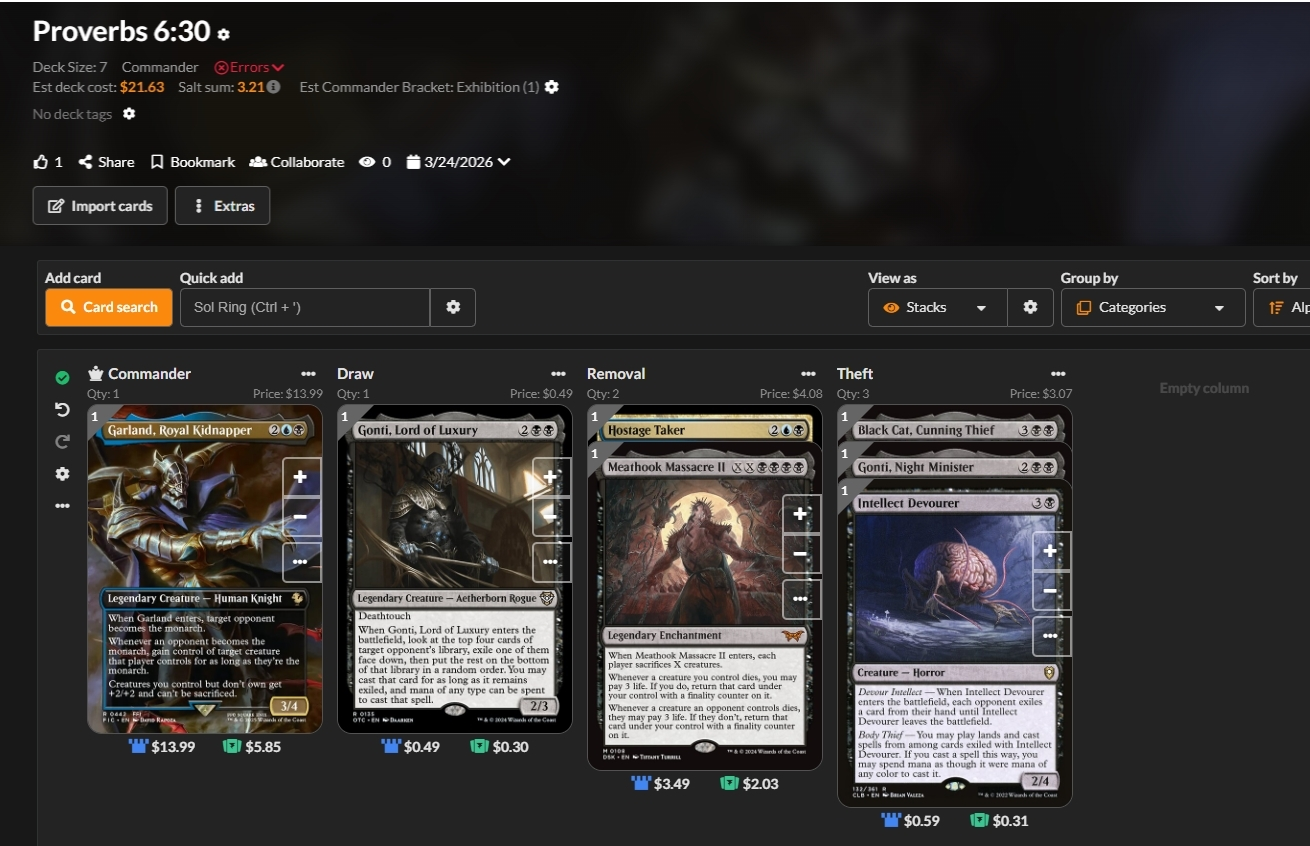Image resolution: width=1310 pixels, height=846 pixels.
Task: Open TCGplayer $5.85 price link
Action: click(x=252, y=746)
